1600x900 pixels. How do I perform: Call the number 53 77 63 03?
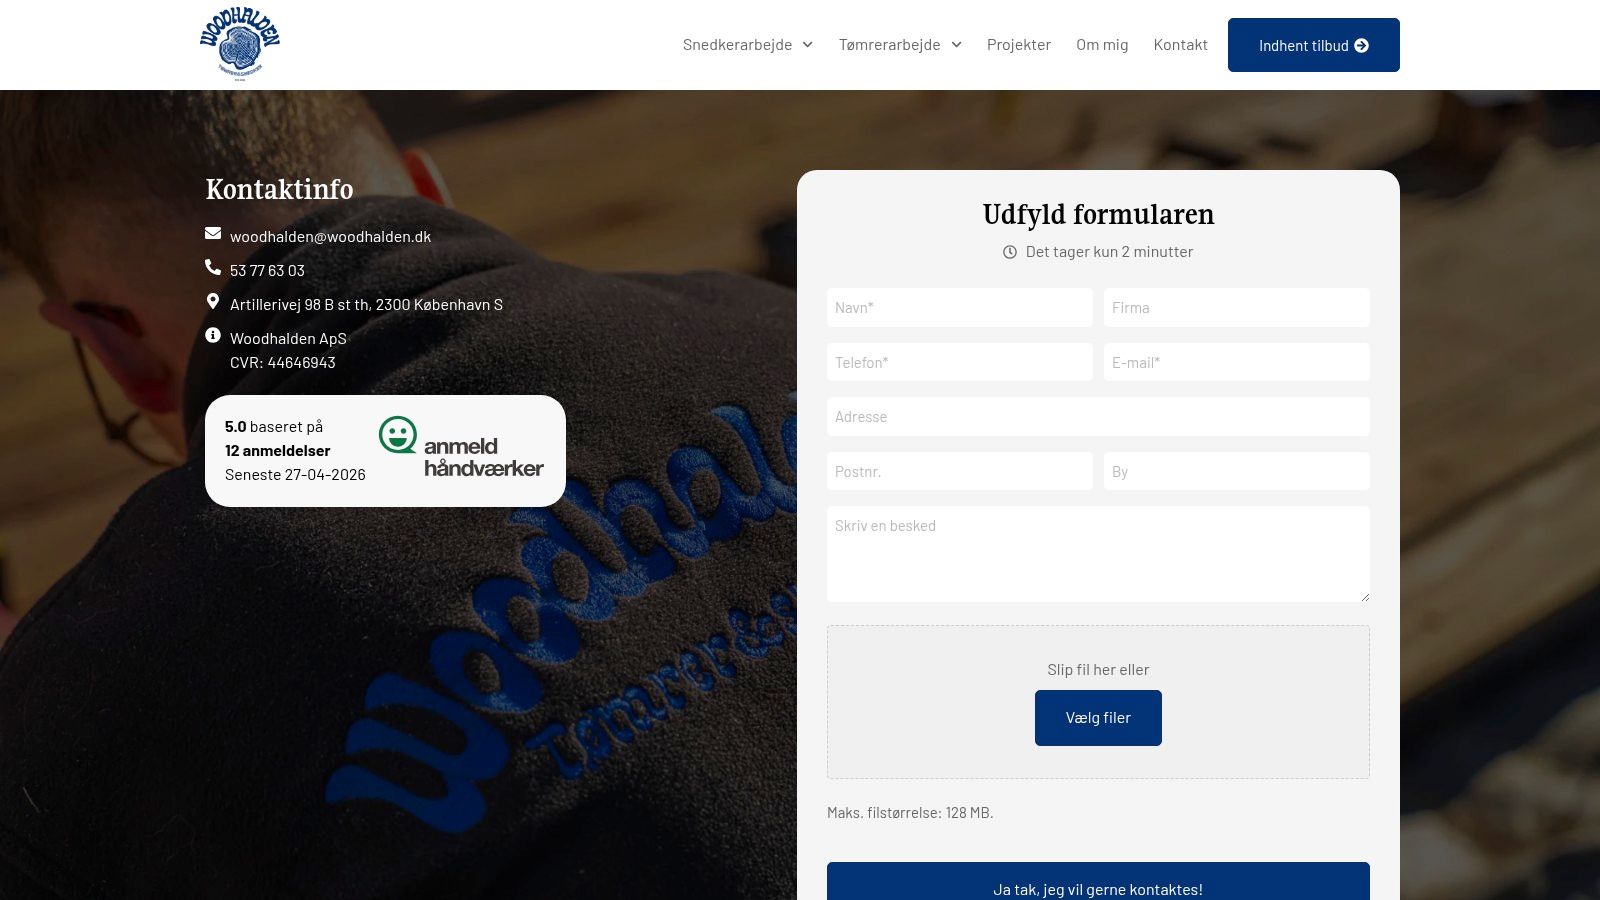267,271
